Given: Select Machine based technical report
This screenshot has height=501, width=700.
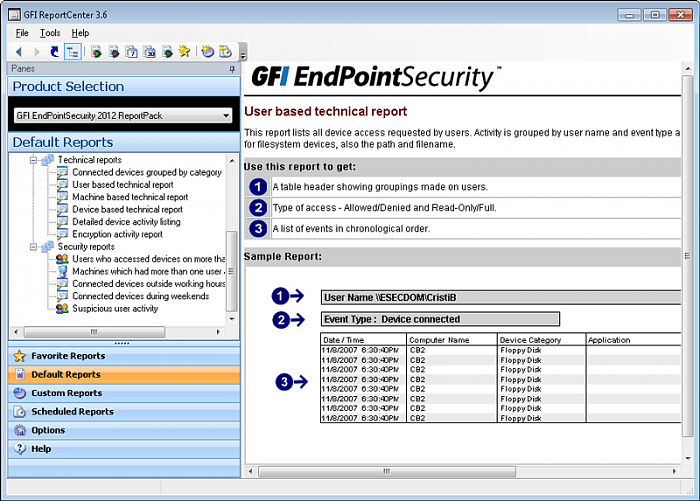Looking at the screenshot, I should (x=130, y=197).
